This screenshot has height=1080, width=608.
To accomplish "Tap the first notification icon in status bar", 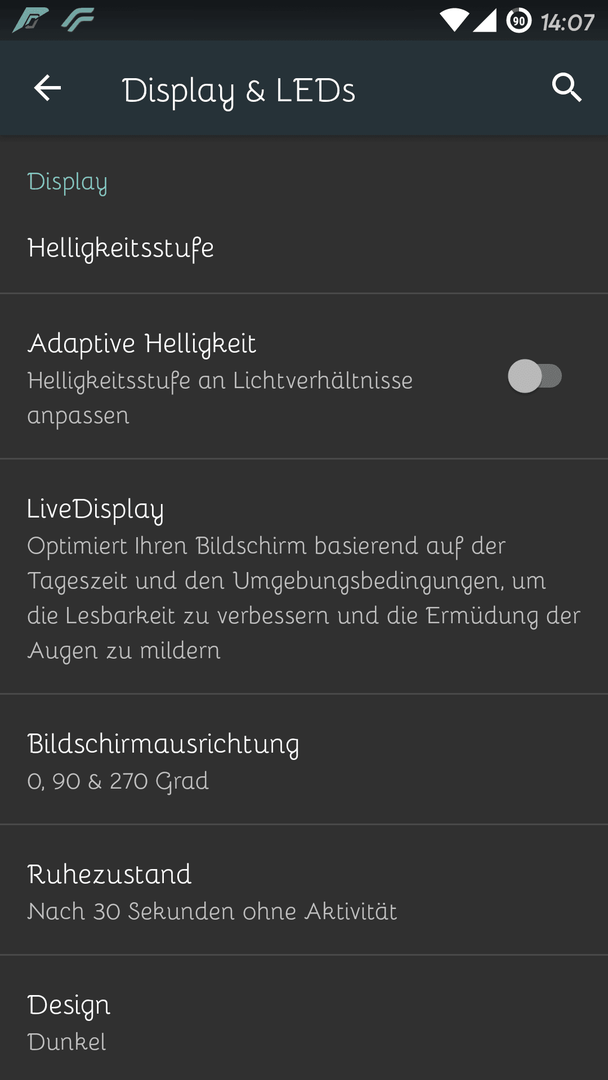I will click(30, 21).
